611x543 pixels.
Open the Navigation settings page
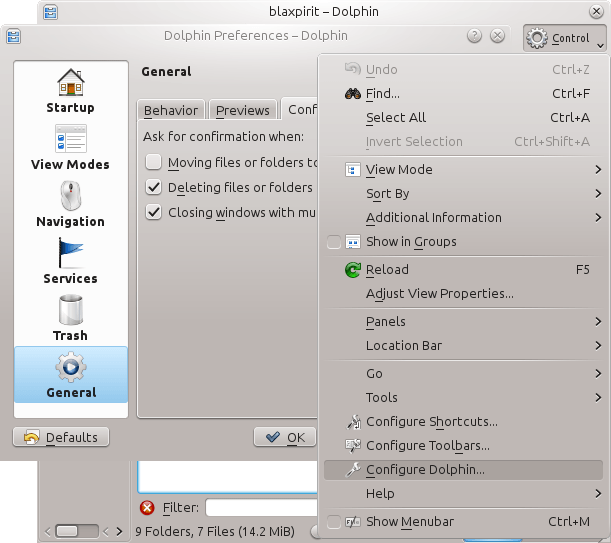(71, 205)
